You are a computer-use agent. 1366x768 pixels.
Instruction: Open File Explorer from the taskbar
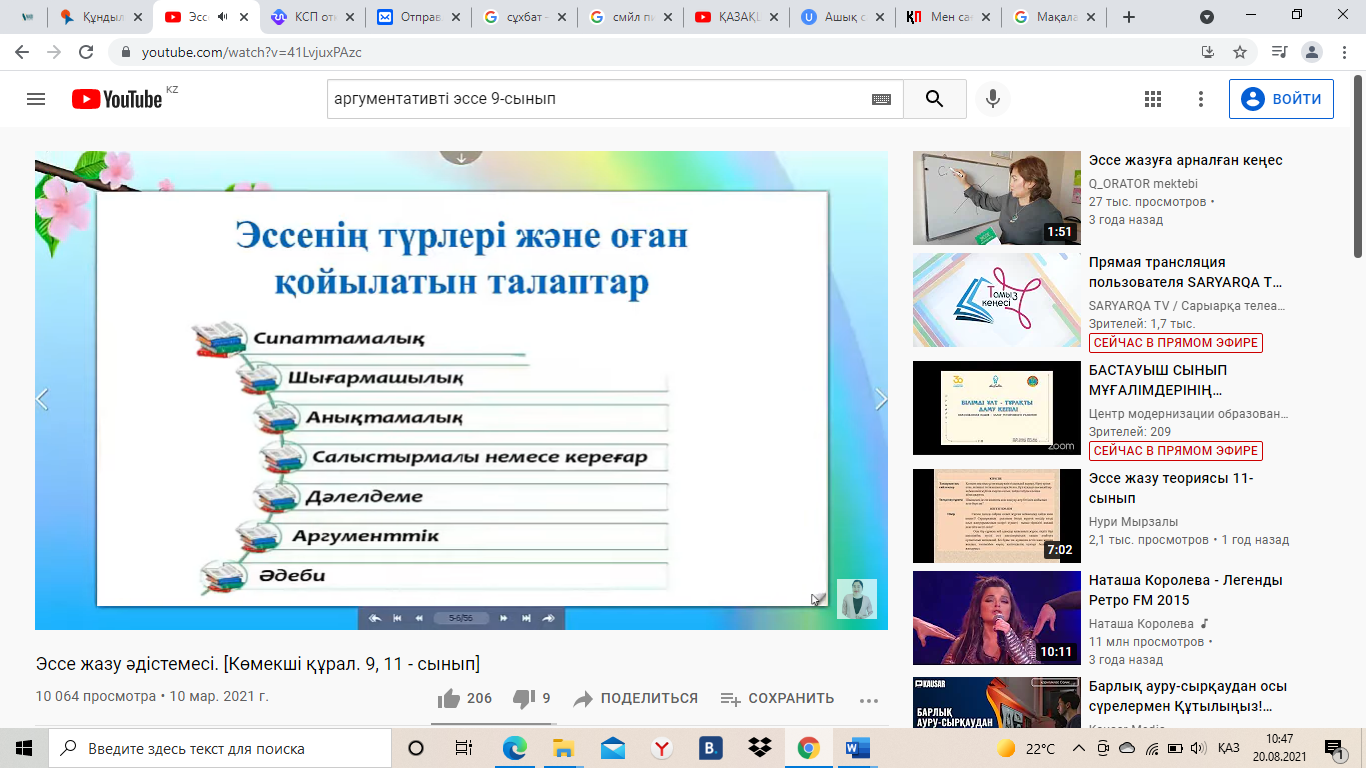[x=563, y=748]
